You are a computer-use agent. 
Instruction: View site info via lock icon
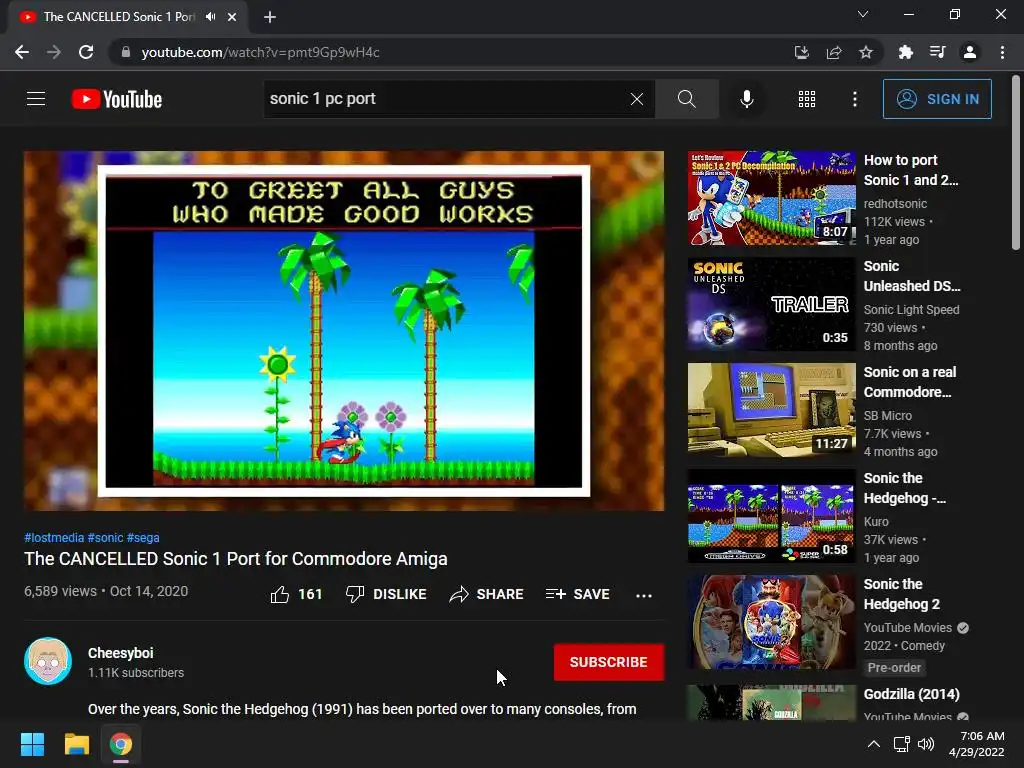click(125, 52)
